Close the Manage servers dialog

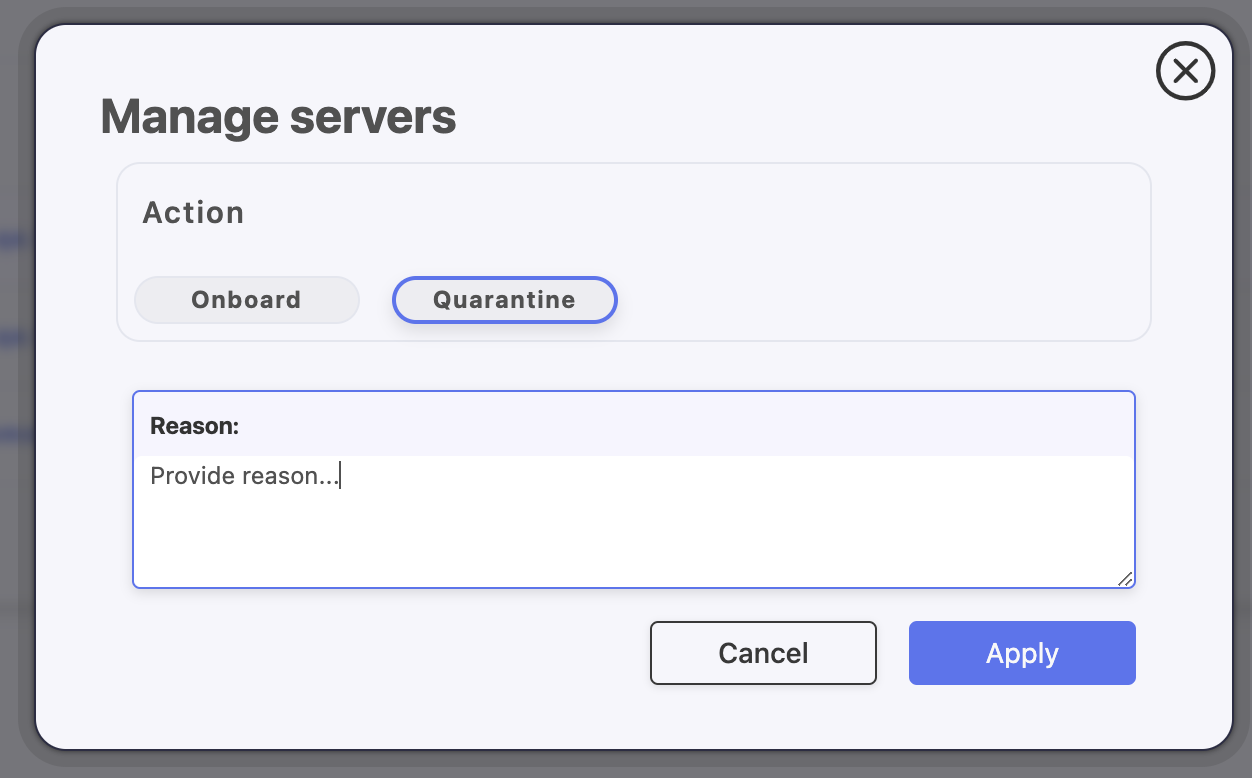1185,71
